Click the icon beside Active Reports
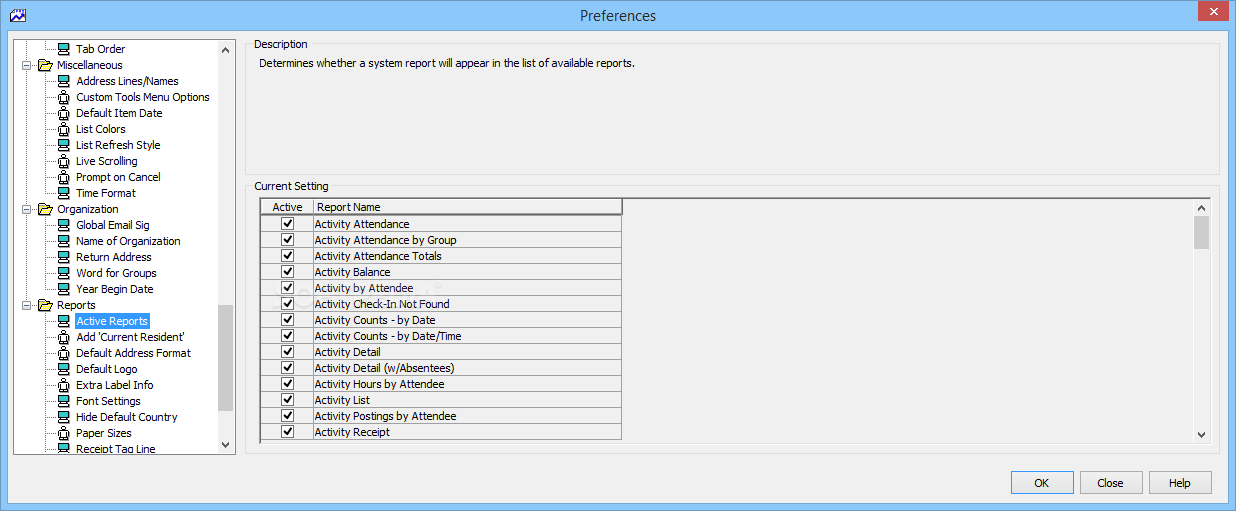The width and height of the screenshot is (1236, 511). click(x=64, y=321)
